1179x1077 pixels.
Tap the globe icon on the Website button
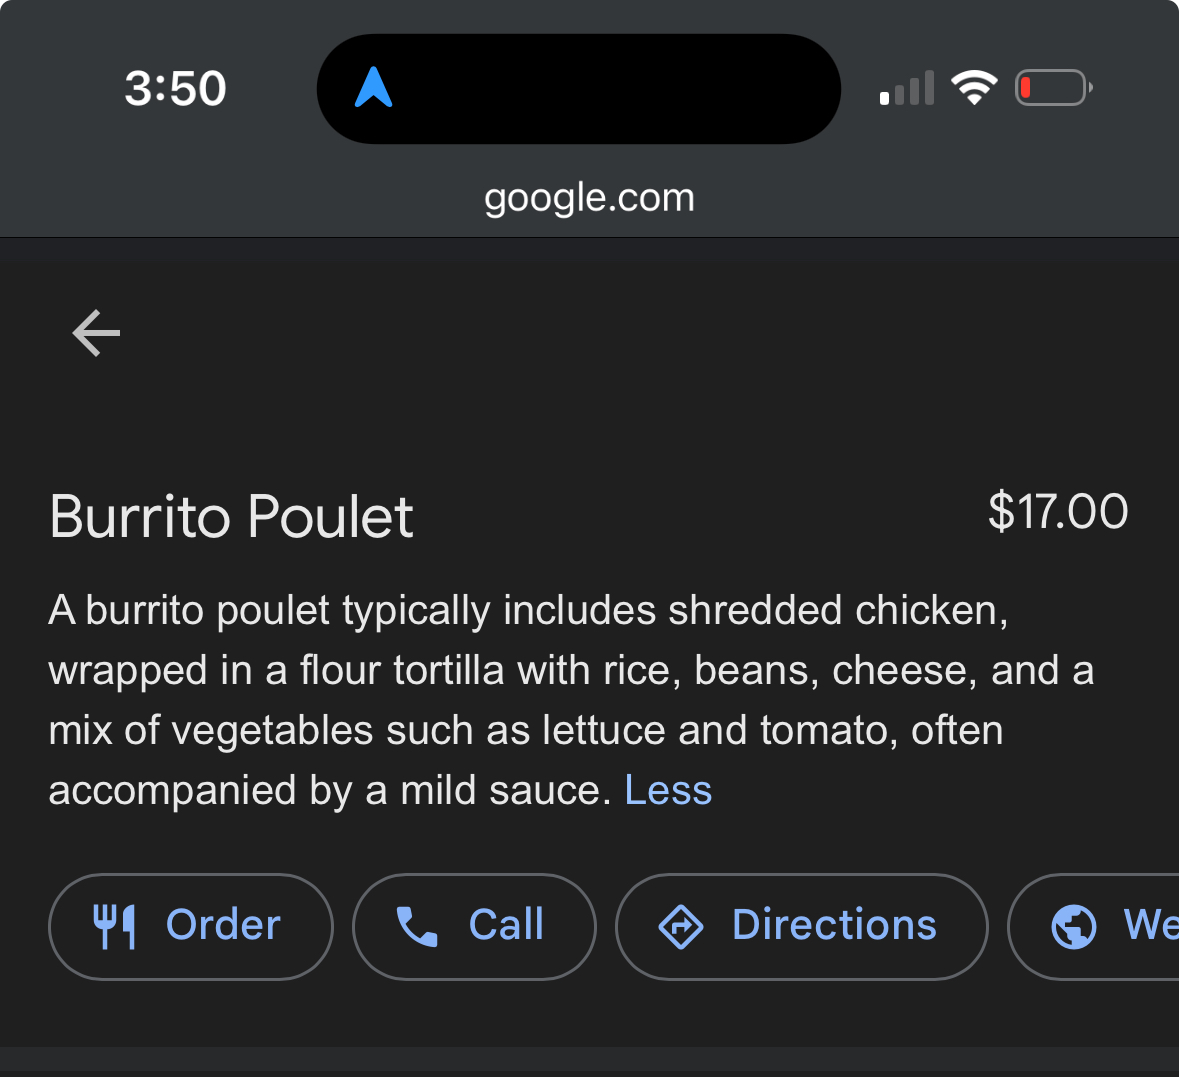click(1070, 926)
